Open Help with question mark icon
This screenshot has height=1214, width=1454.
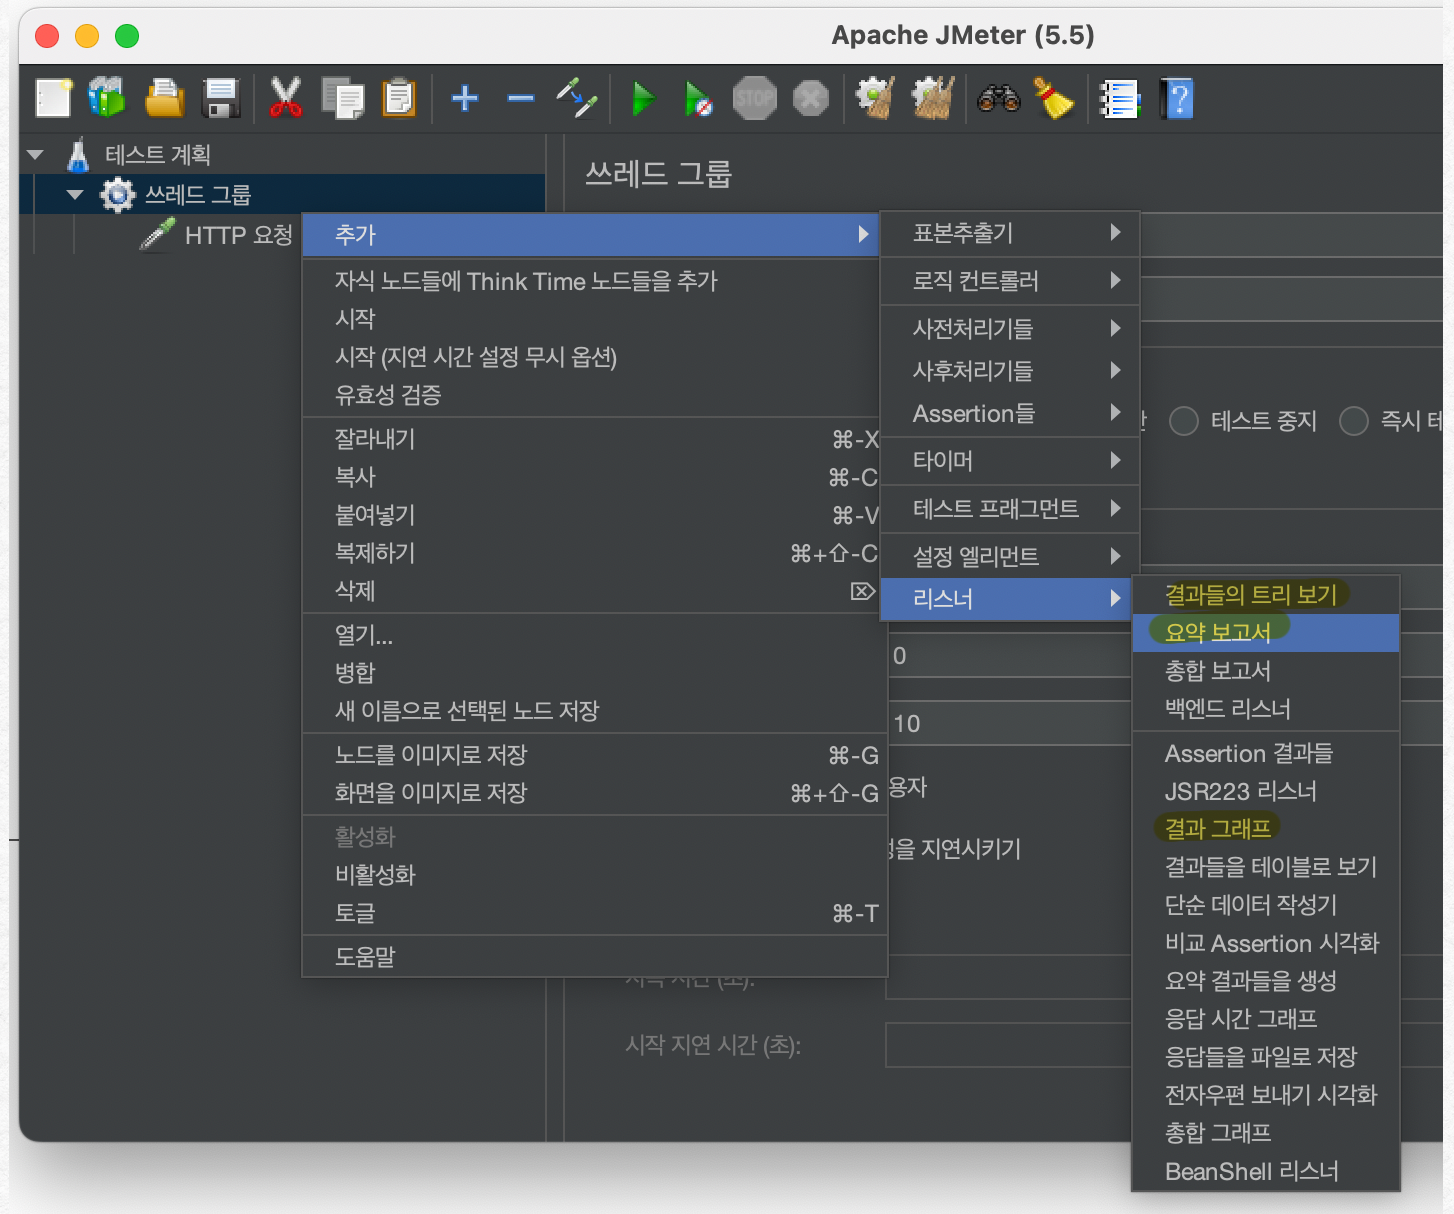coord(1177,98)
